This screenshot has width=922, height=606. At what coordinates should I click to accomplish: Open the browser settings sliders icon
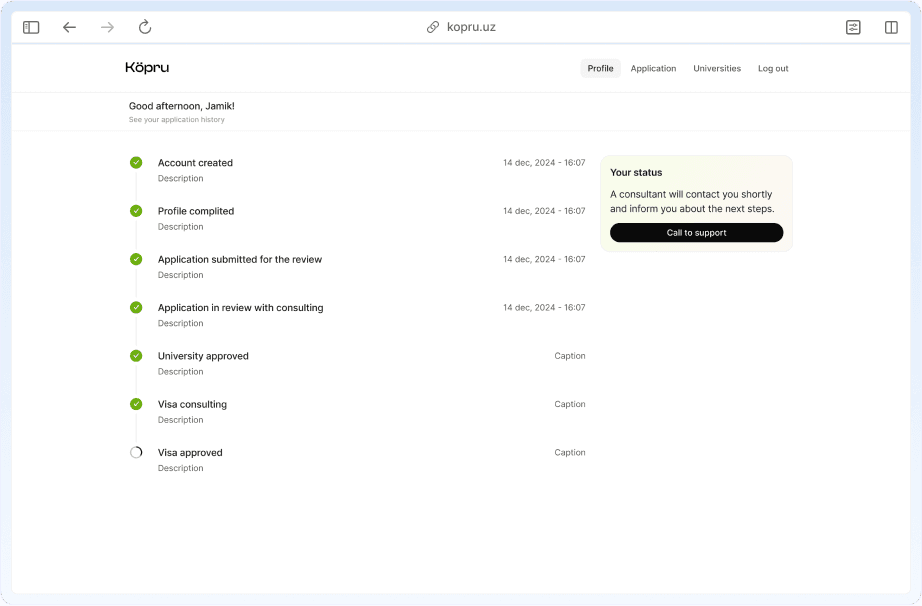tap(853, 27)
